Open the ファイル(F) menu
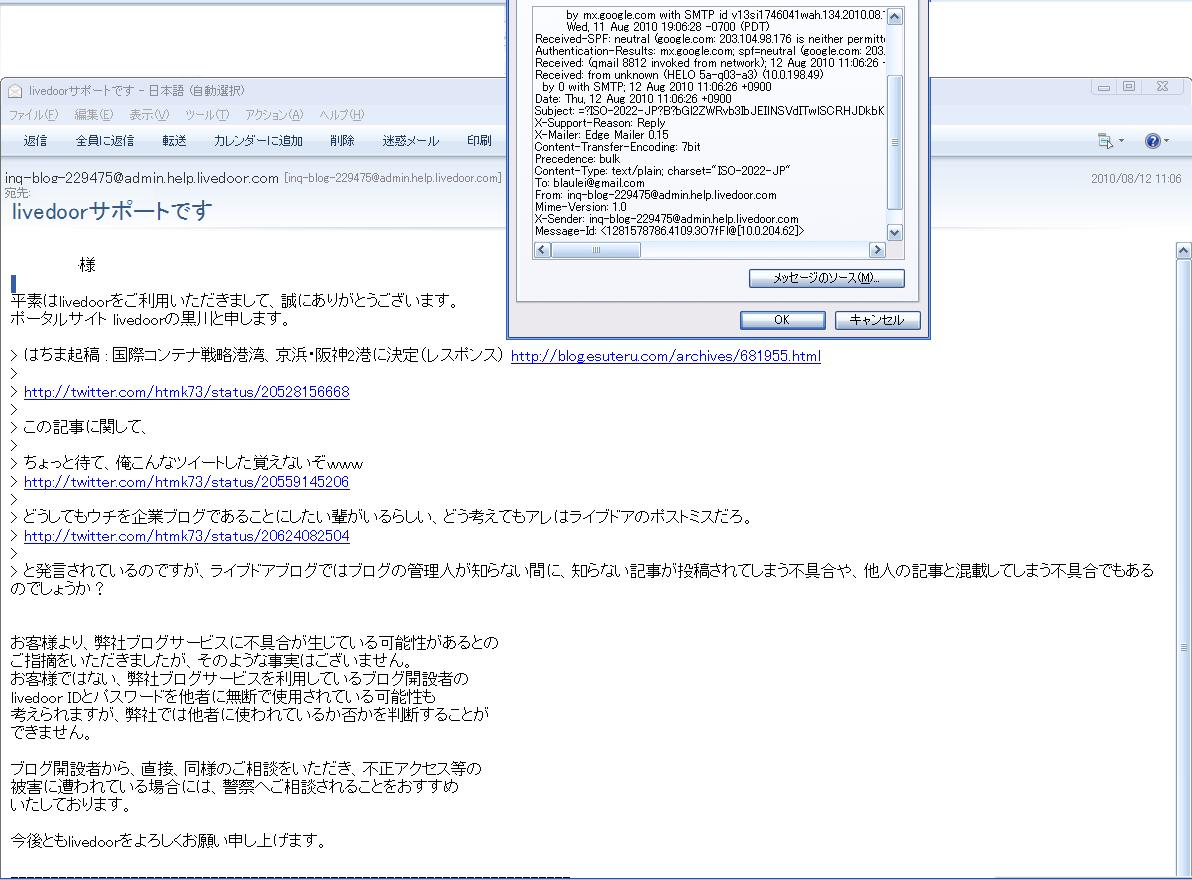Screen dimensions: 1192x880 [33, 115]
